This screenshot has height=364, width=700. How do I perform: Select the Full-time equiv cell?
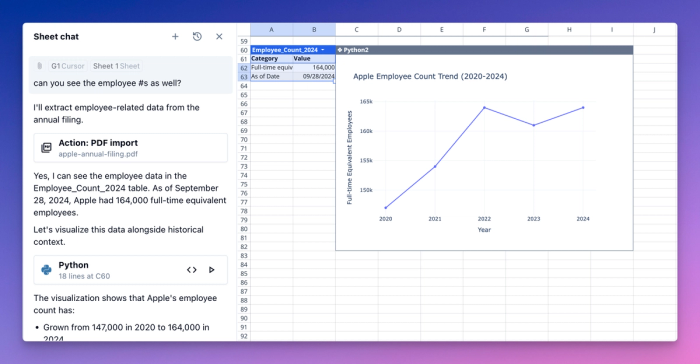coord(272,67)
